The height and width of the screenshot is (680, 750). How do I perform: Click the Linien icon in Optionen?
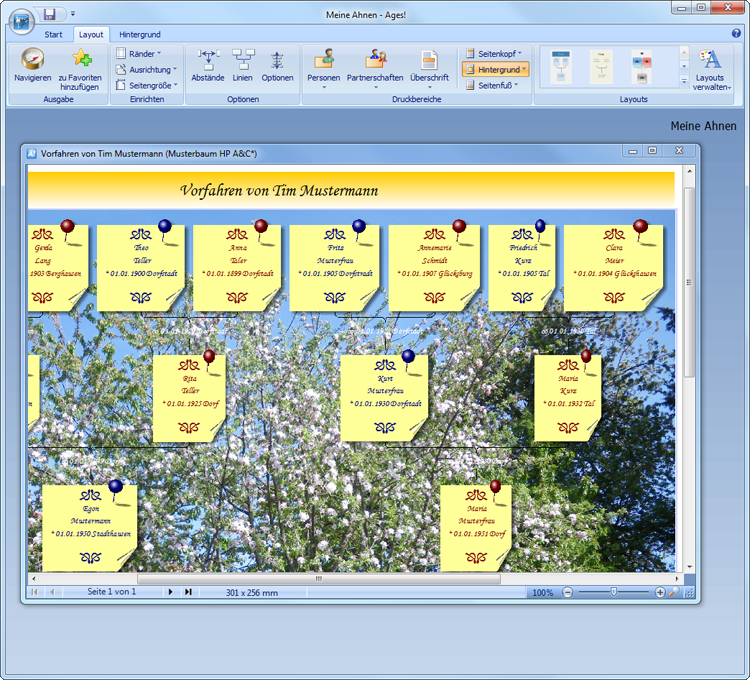[x=243, y=60]
